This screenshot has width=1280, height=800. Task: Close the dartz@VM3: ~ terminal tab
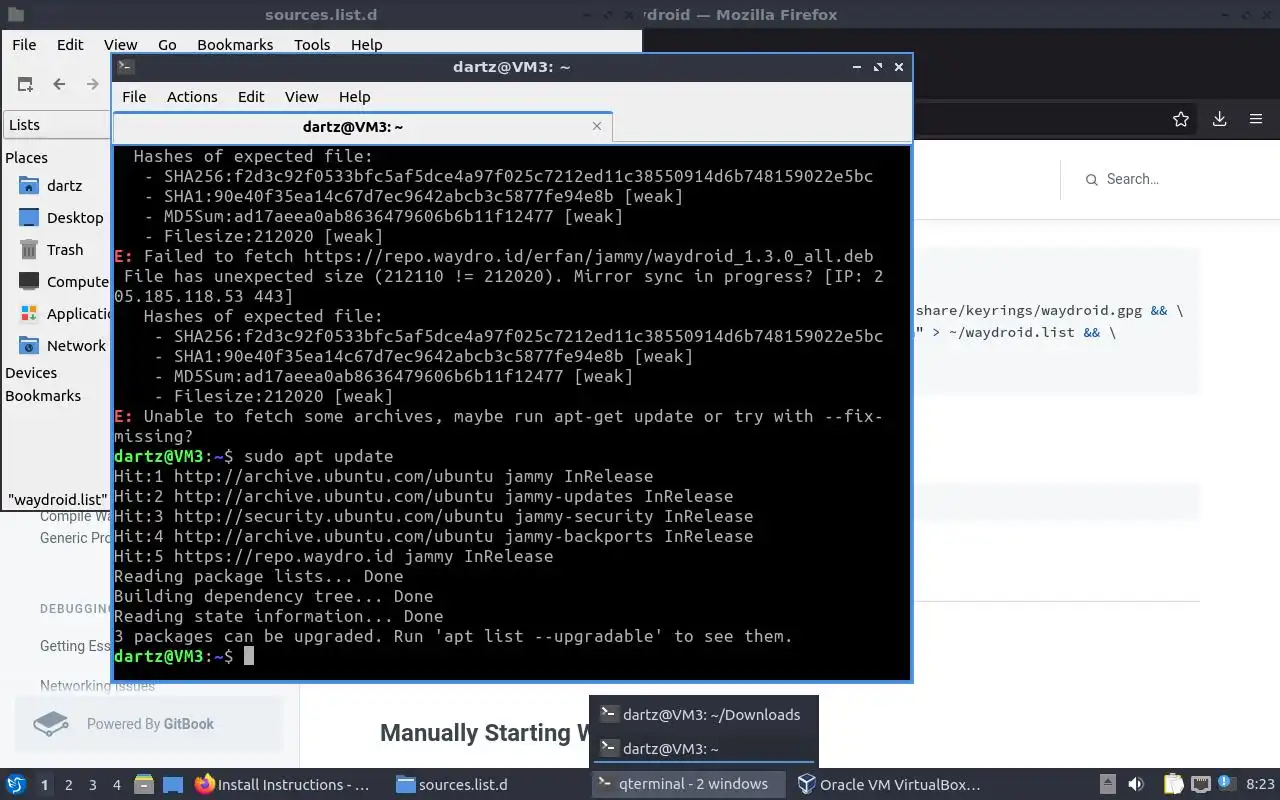tap(597, 126)
